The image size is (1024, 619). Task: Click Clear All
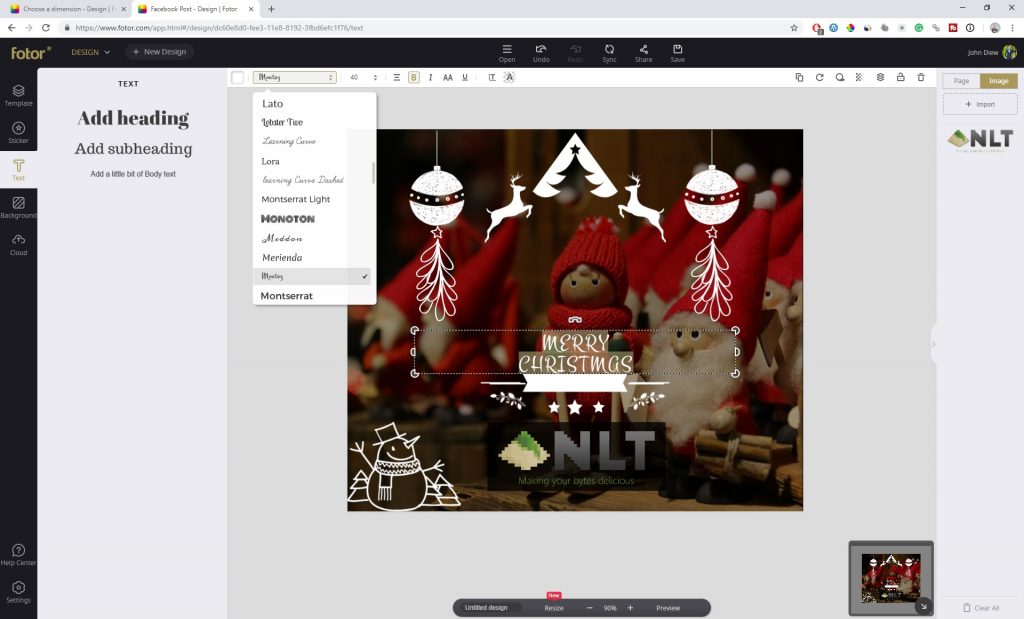[x=981, y=607]
